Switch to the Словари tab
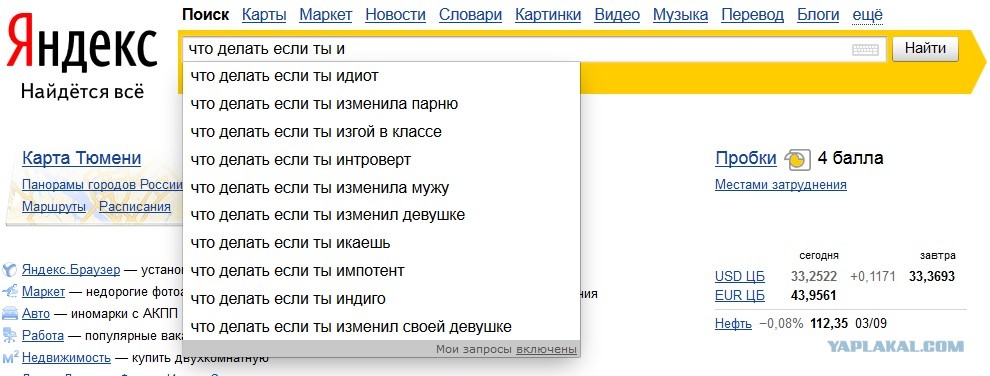Image resolution: width=990 pixels, height=376 pixels. pyautogui.click(x=470, y=15)
